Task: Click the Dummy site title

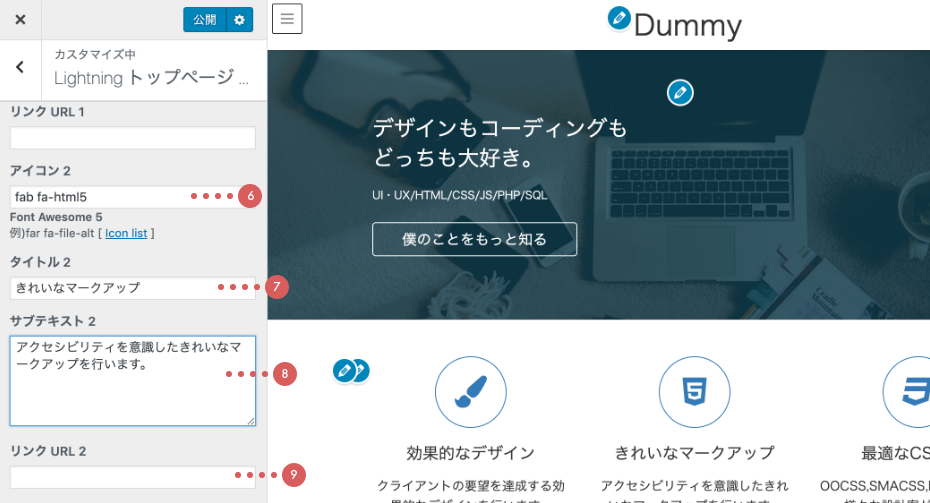Action: (688, 25)
